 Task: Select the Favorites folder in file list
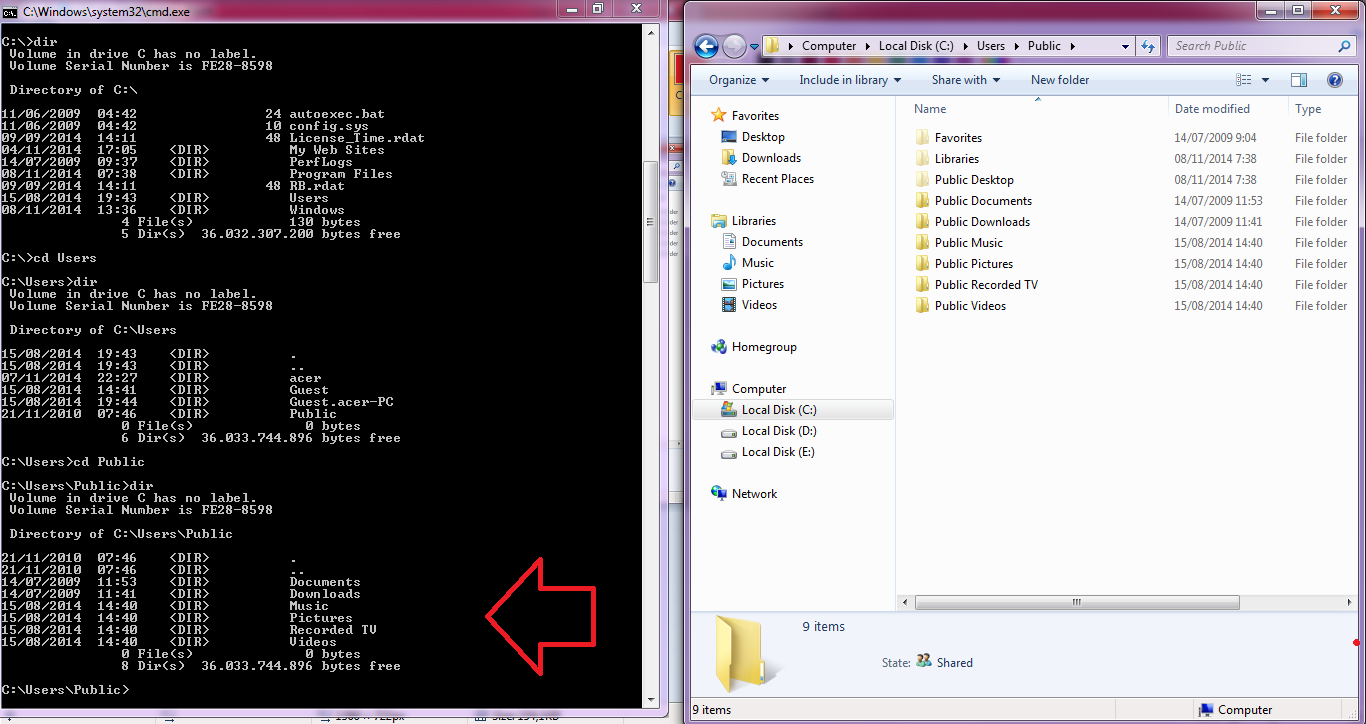[958, 138]
